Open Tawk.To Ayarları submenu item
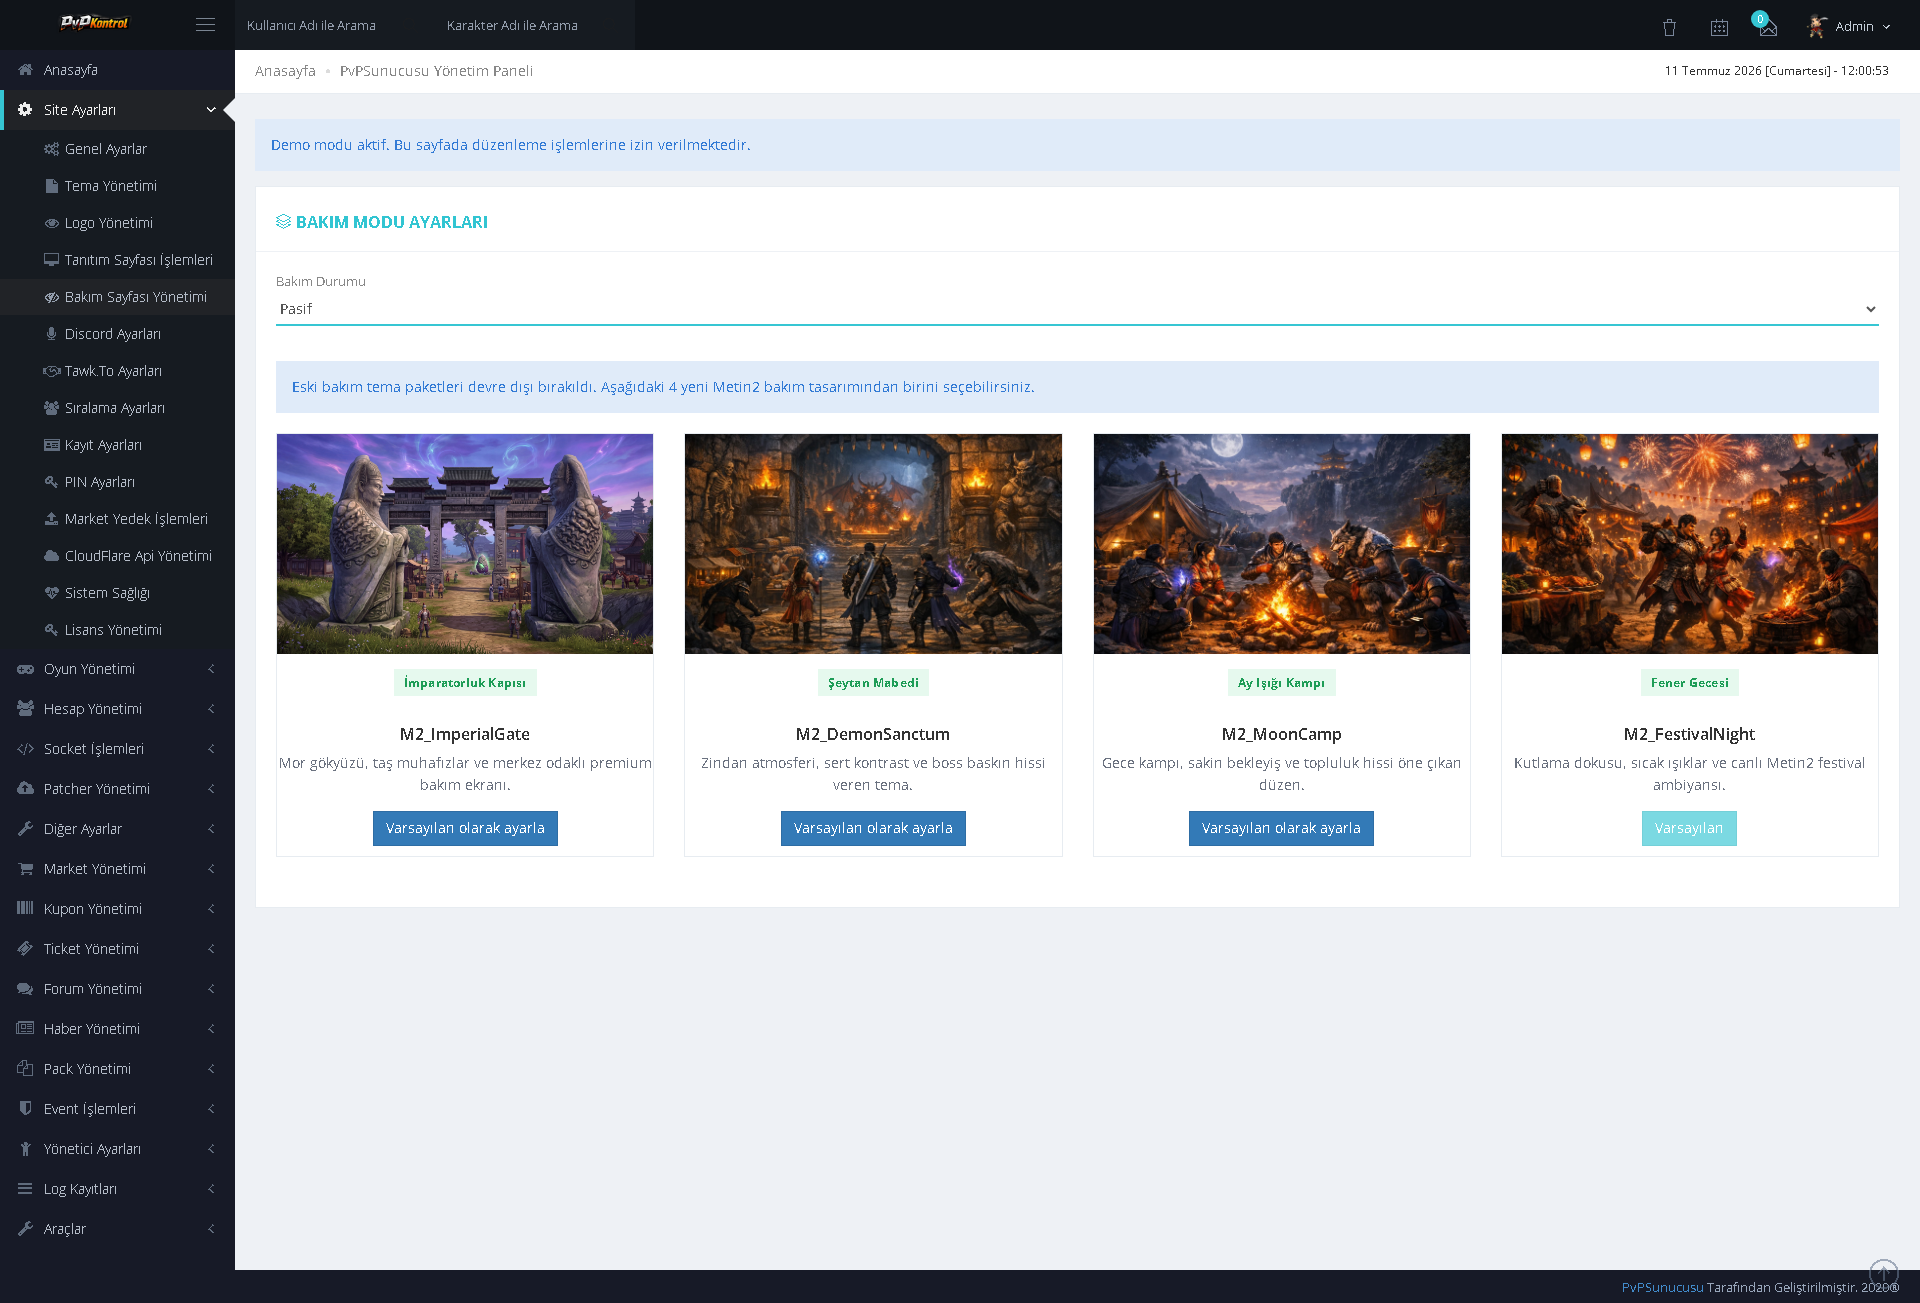This screenshot has height=1303, width=1920. [x=117, y=371]
